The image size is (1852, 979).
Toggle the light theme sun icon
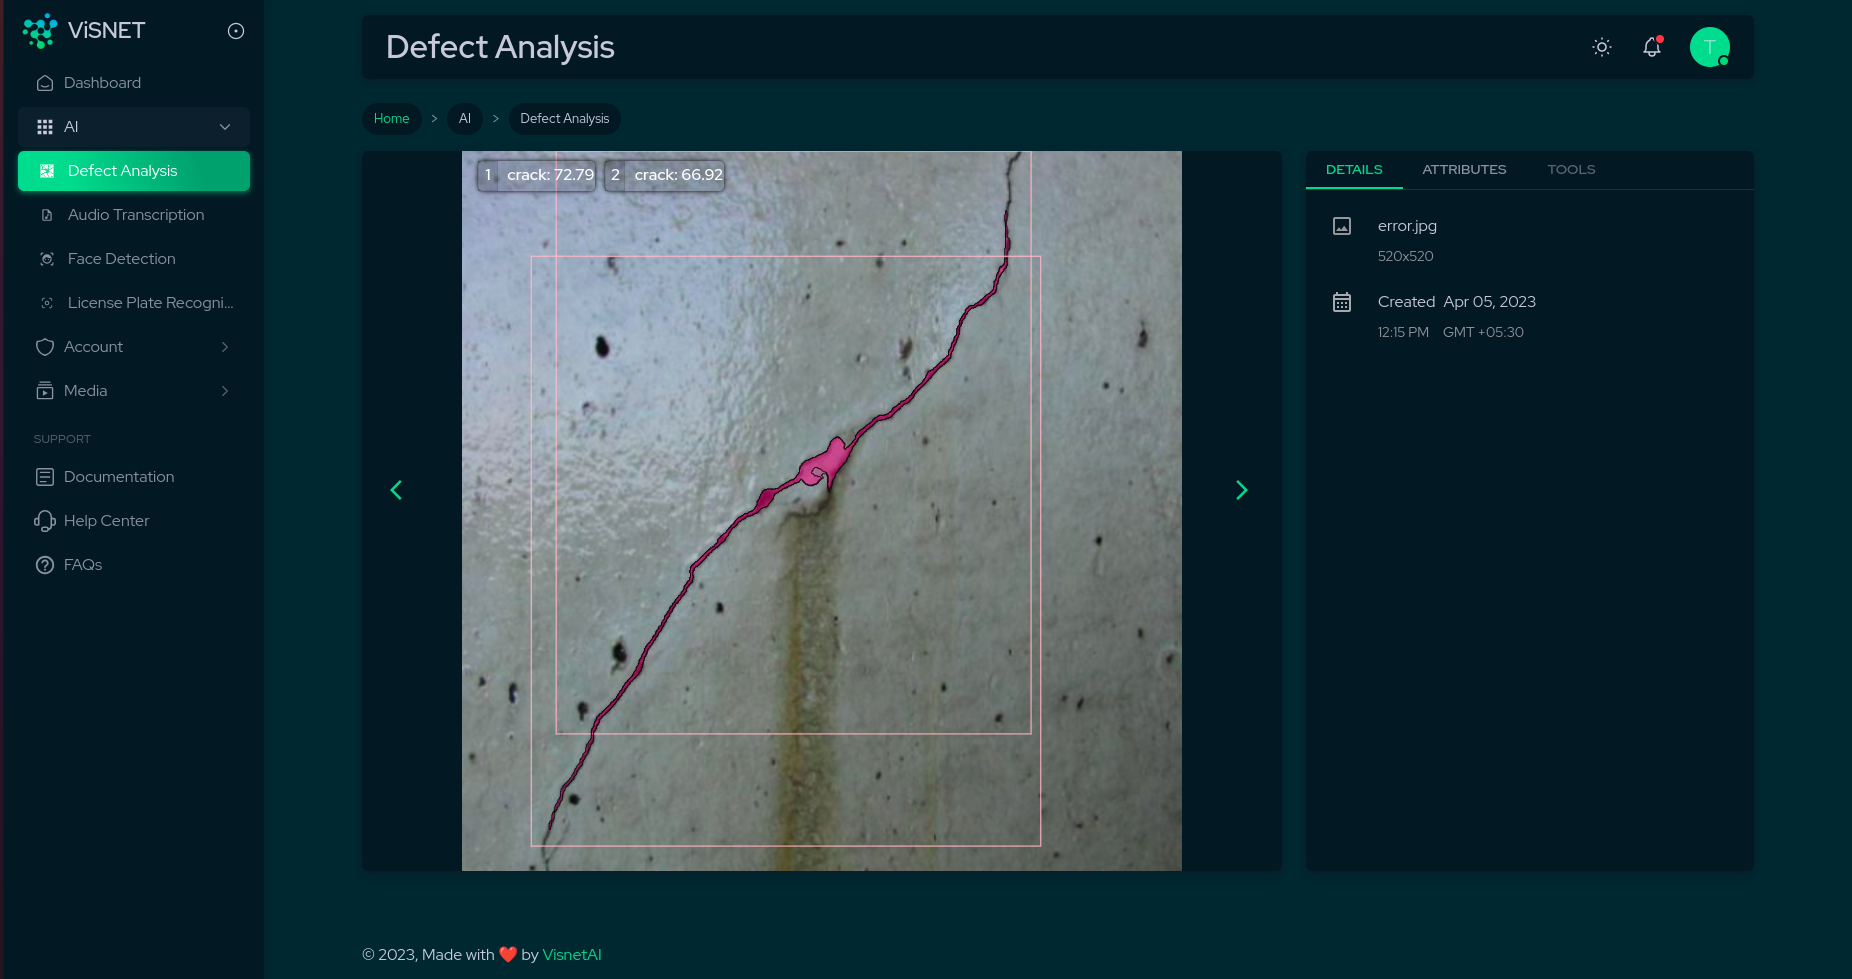point(1601,47)
